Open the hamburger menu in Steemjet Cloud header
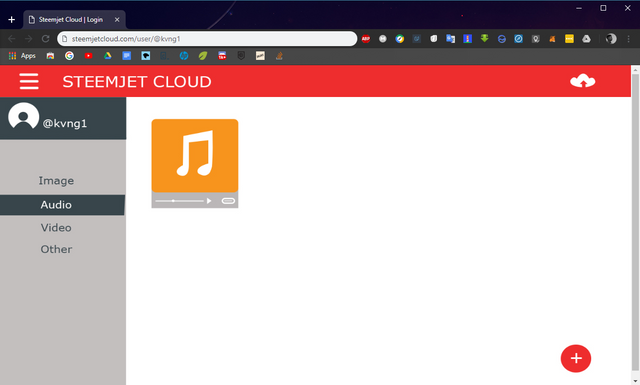Image resolution: width=640 pixels, height=385 pixels. tap(29, 81)
